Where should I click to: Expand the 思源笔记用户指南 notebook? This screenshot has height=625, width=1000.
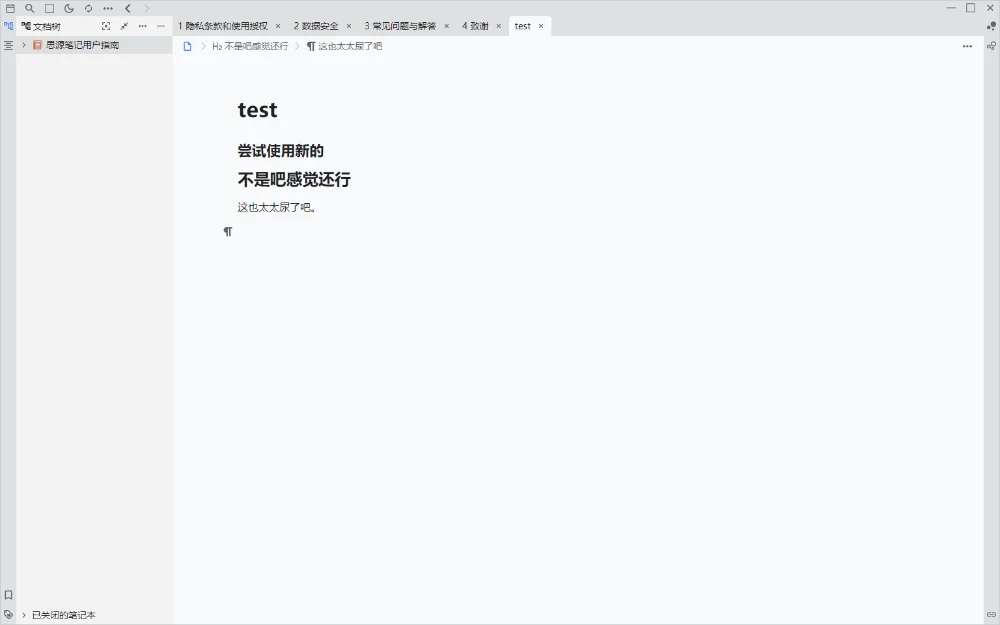24,45
